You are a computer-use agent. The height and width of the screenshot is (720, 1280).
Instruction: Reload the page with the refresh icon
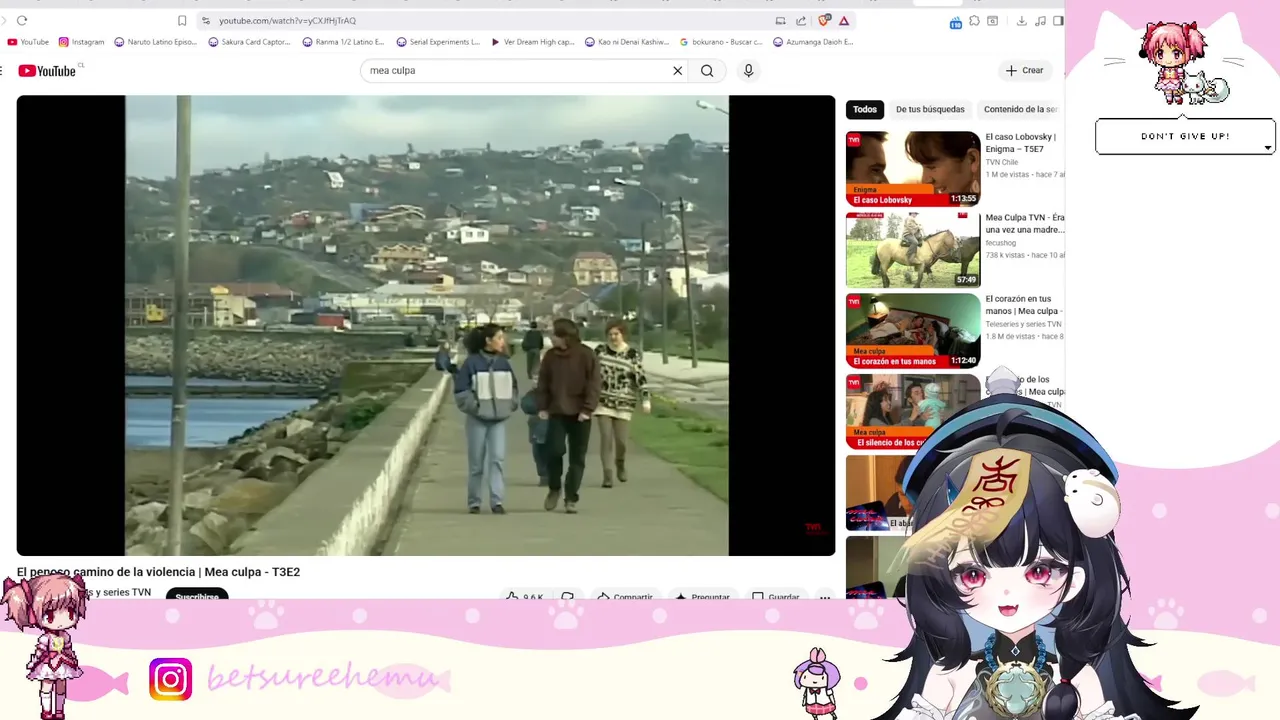click(x=22, y=20)
